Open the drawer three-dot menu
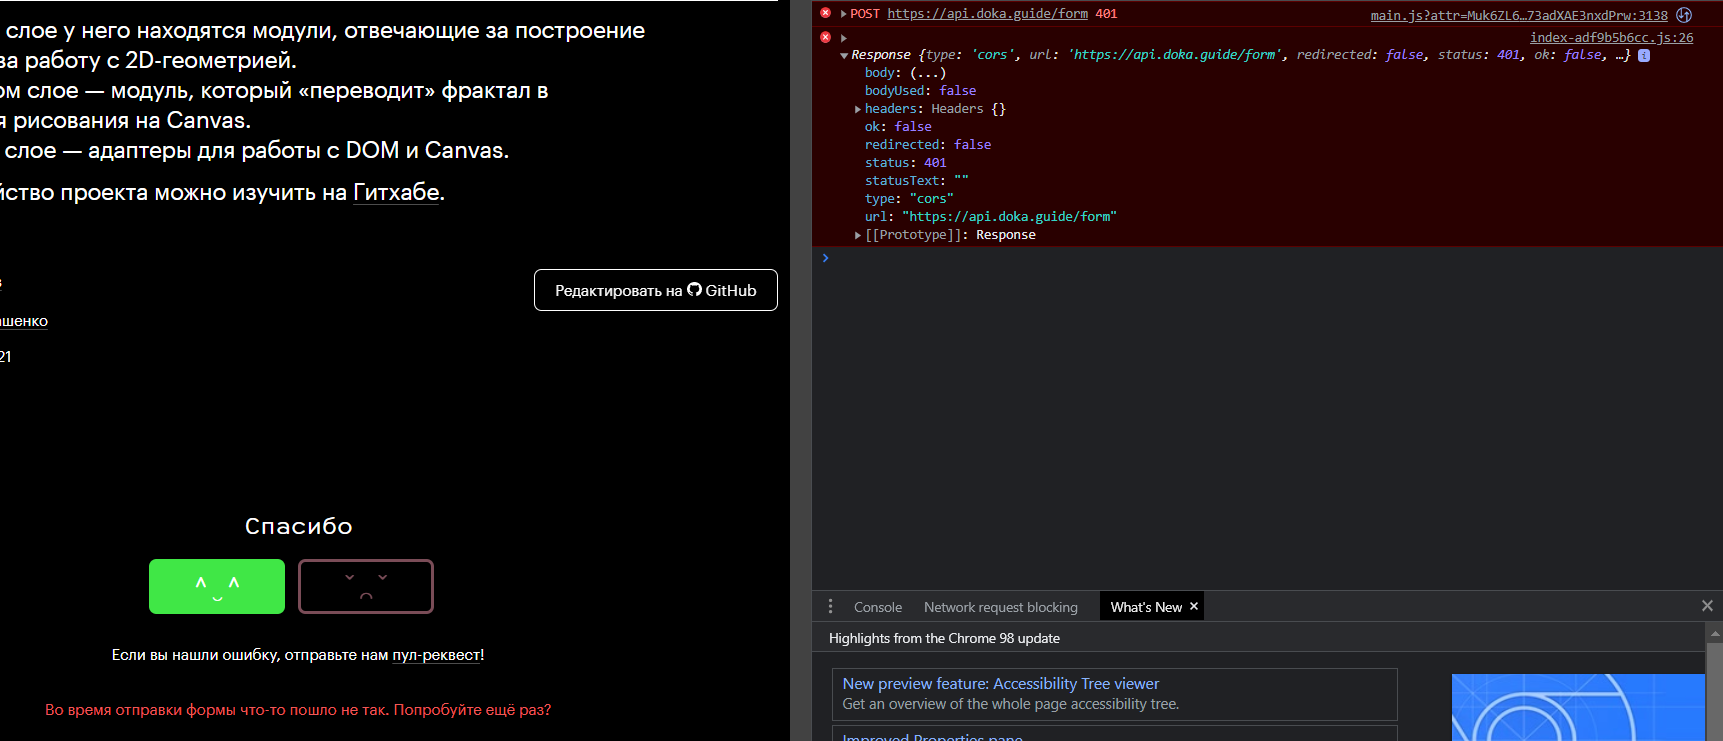Viewport: 1723px width, 741px height. pyautogui.click(x=830, y=607)
